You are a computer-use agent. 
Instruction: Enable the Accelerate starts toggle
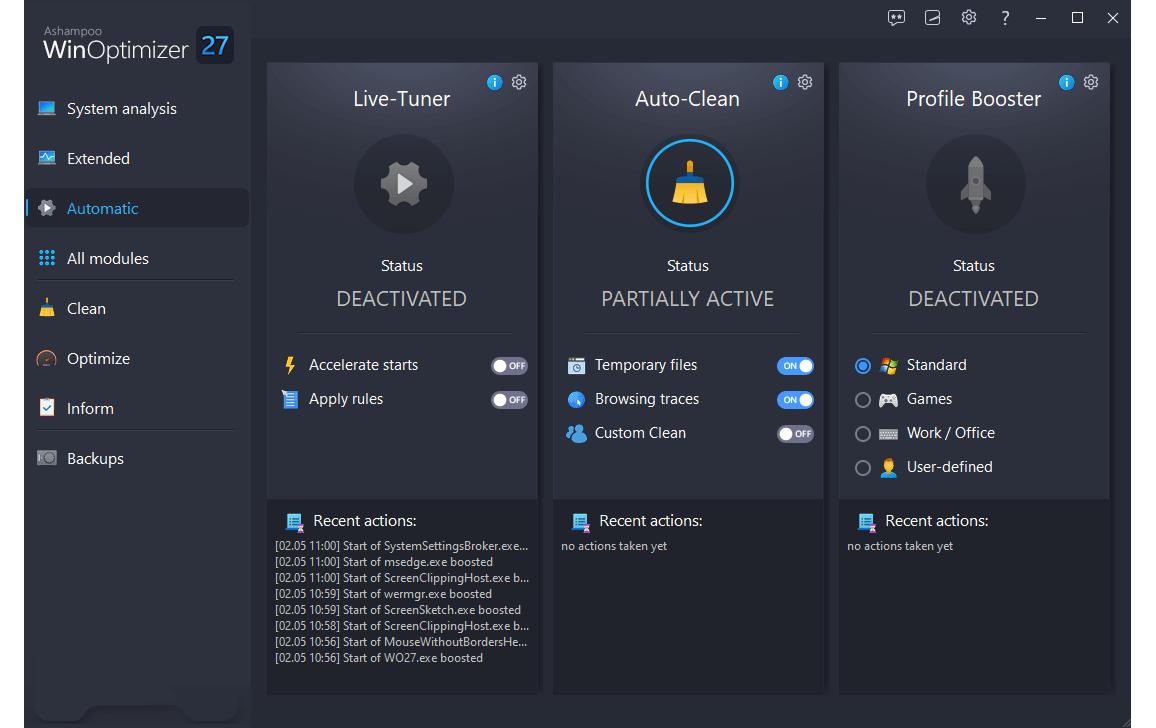tap(509, 366)
